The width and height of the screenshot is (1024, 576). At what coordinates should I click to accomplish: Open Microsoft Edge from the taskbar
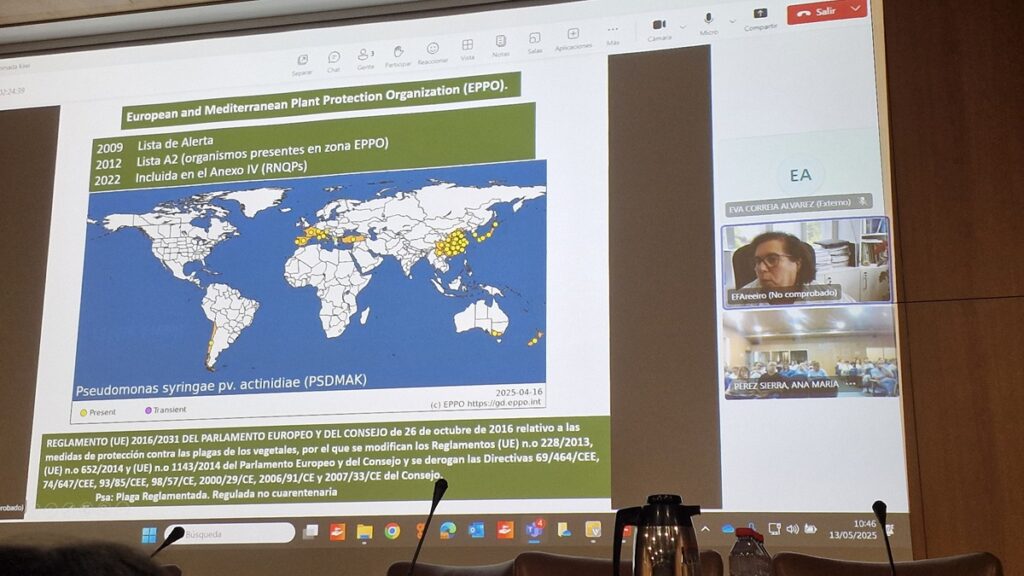click(x=448, y=530)
